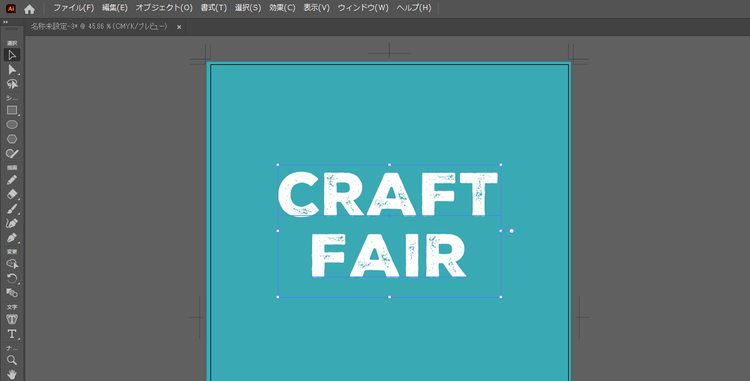Open the ファイル(F) menu
This screenshot has height=381, width=750.
point(74,8)
